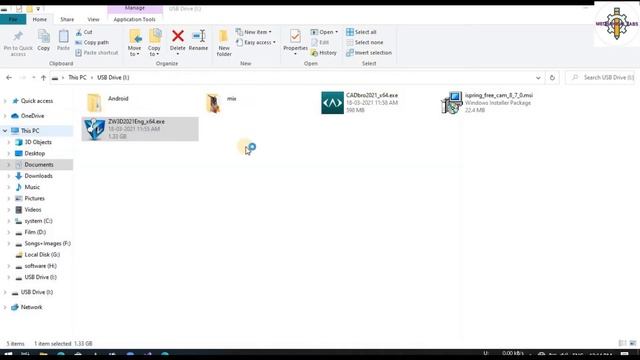Select ispring_free_cam installer icon

(x=452, y=103)
